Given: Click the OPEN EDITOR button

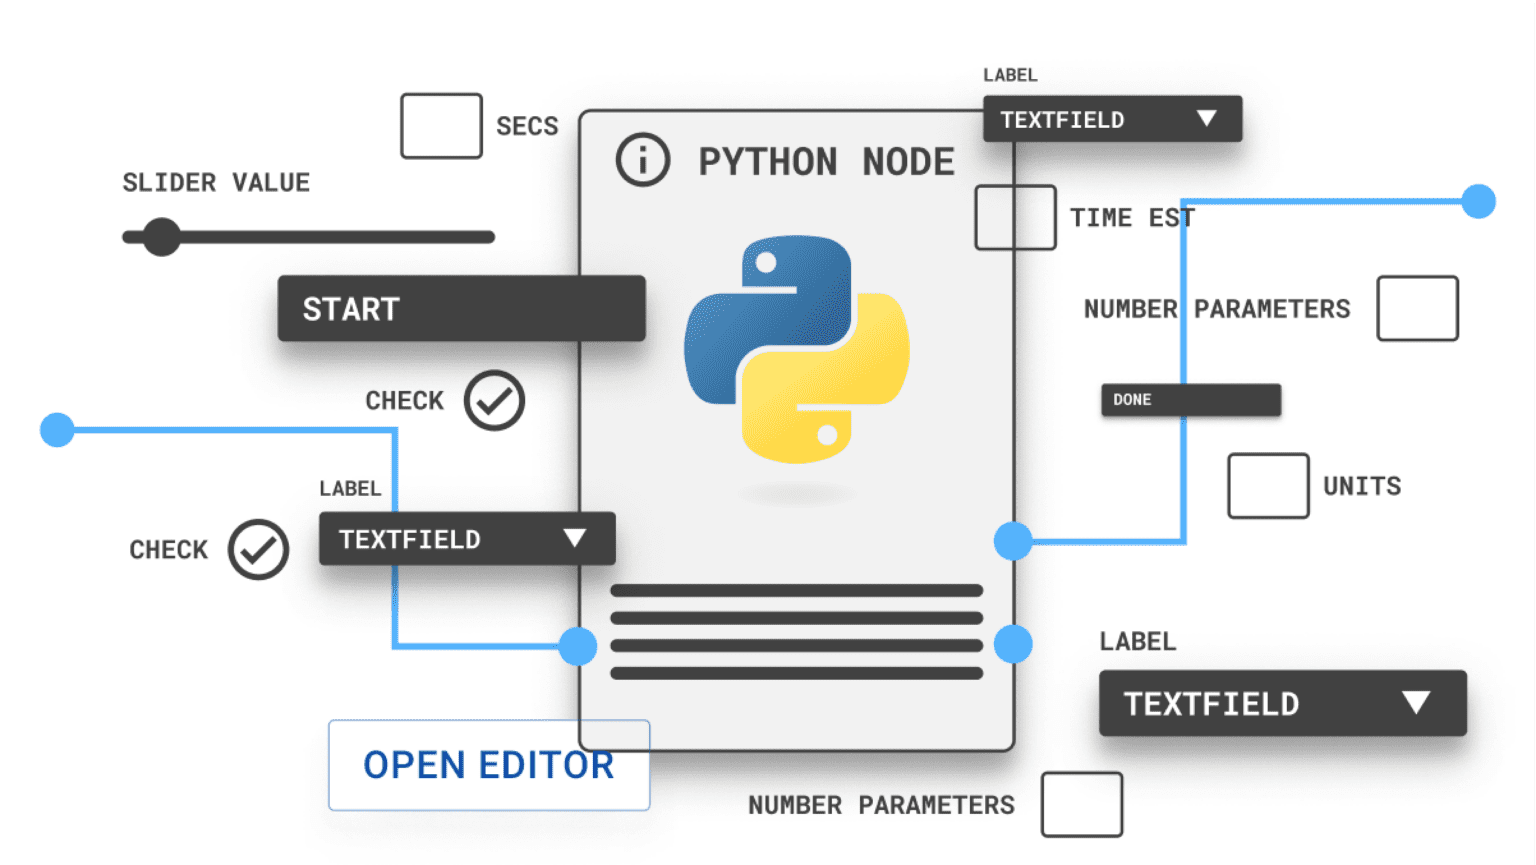Looking at the screenshot, I should (x=489, y=765).
